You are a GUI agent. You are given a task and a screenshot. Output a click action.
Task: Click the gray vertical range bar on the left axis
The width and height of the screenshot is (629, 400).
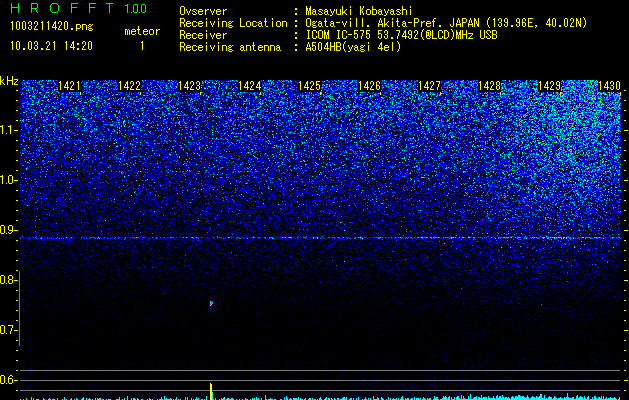(19, 308)
